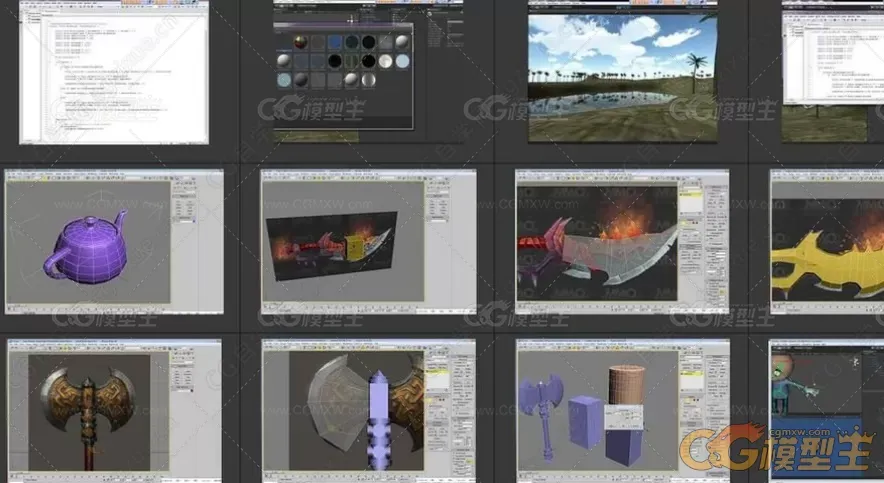The height and width of the screenshot is (483, 884).
Task: Open the zombie character thumbnail at bottom right
Action: pos(826,410)
